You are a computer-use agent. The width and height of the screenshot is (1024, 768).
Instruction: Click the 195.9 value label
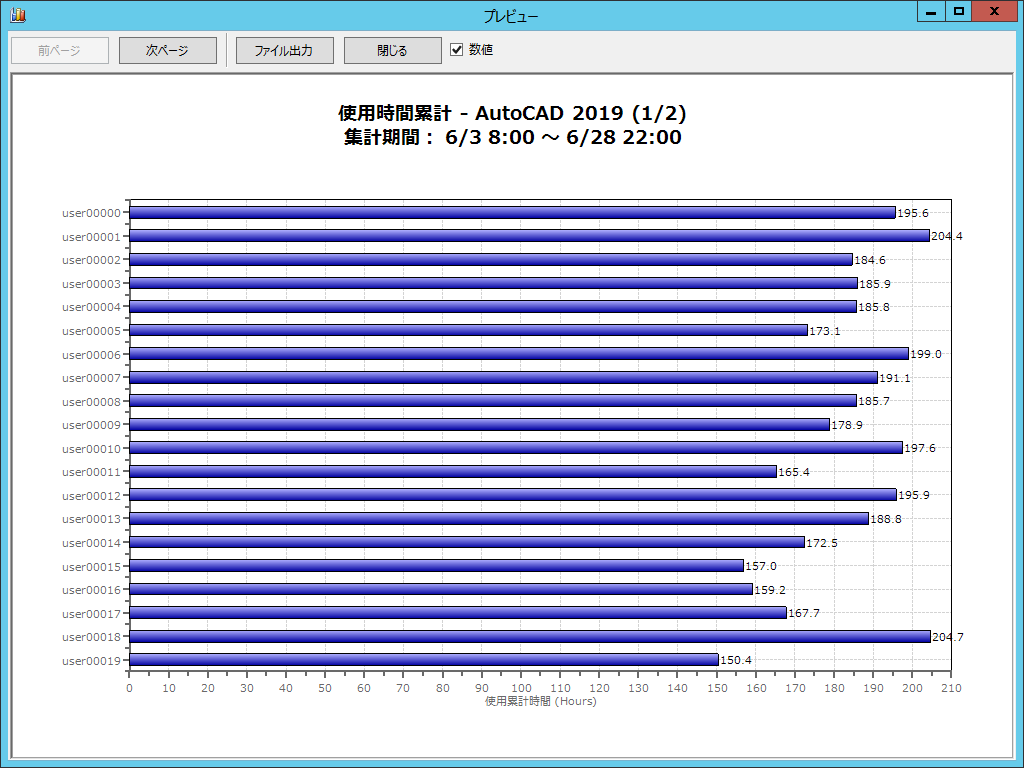[x=914, y=495]
